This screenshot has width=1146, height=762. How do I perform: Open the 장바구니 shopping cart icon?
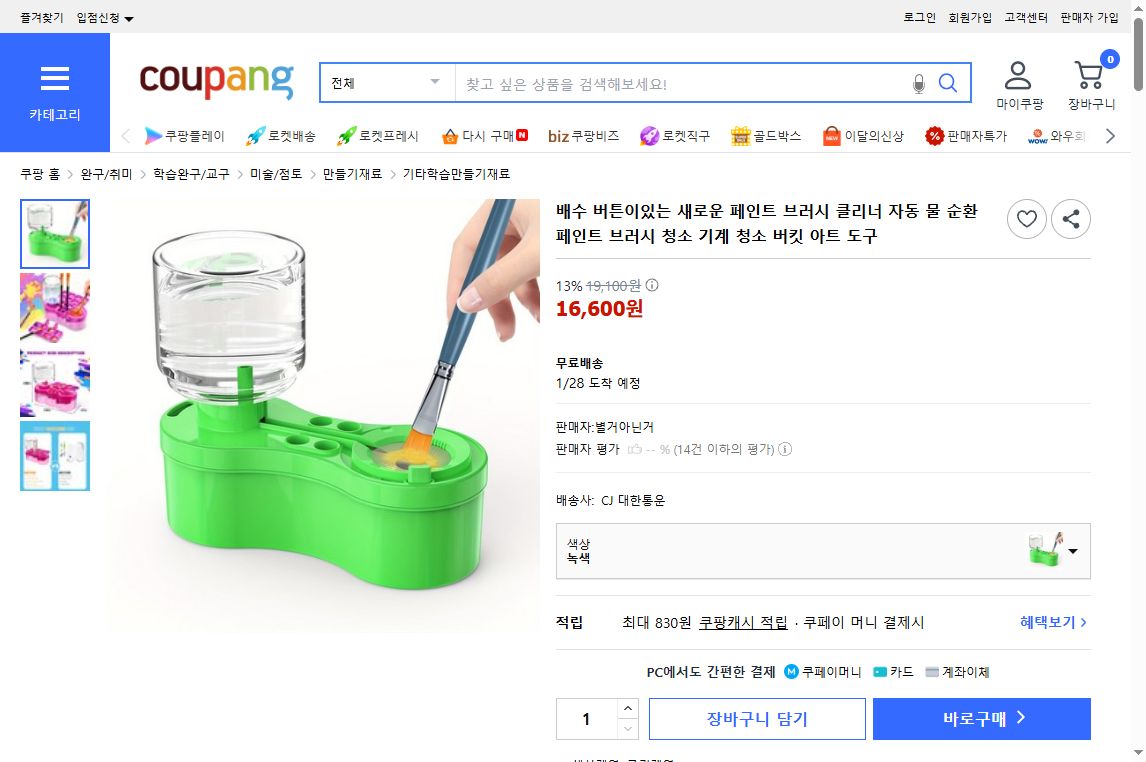(1089, 73)
